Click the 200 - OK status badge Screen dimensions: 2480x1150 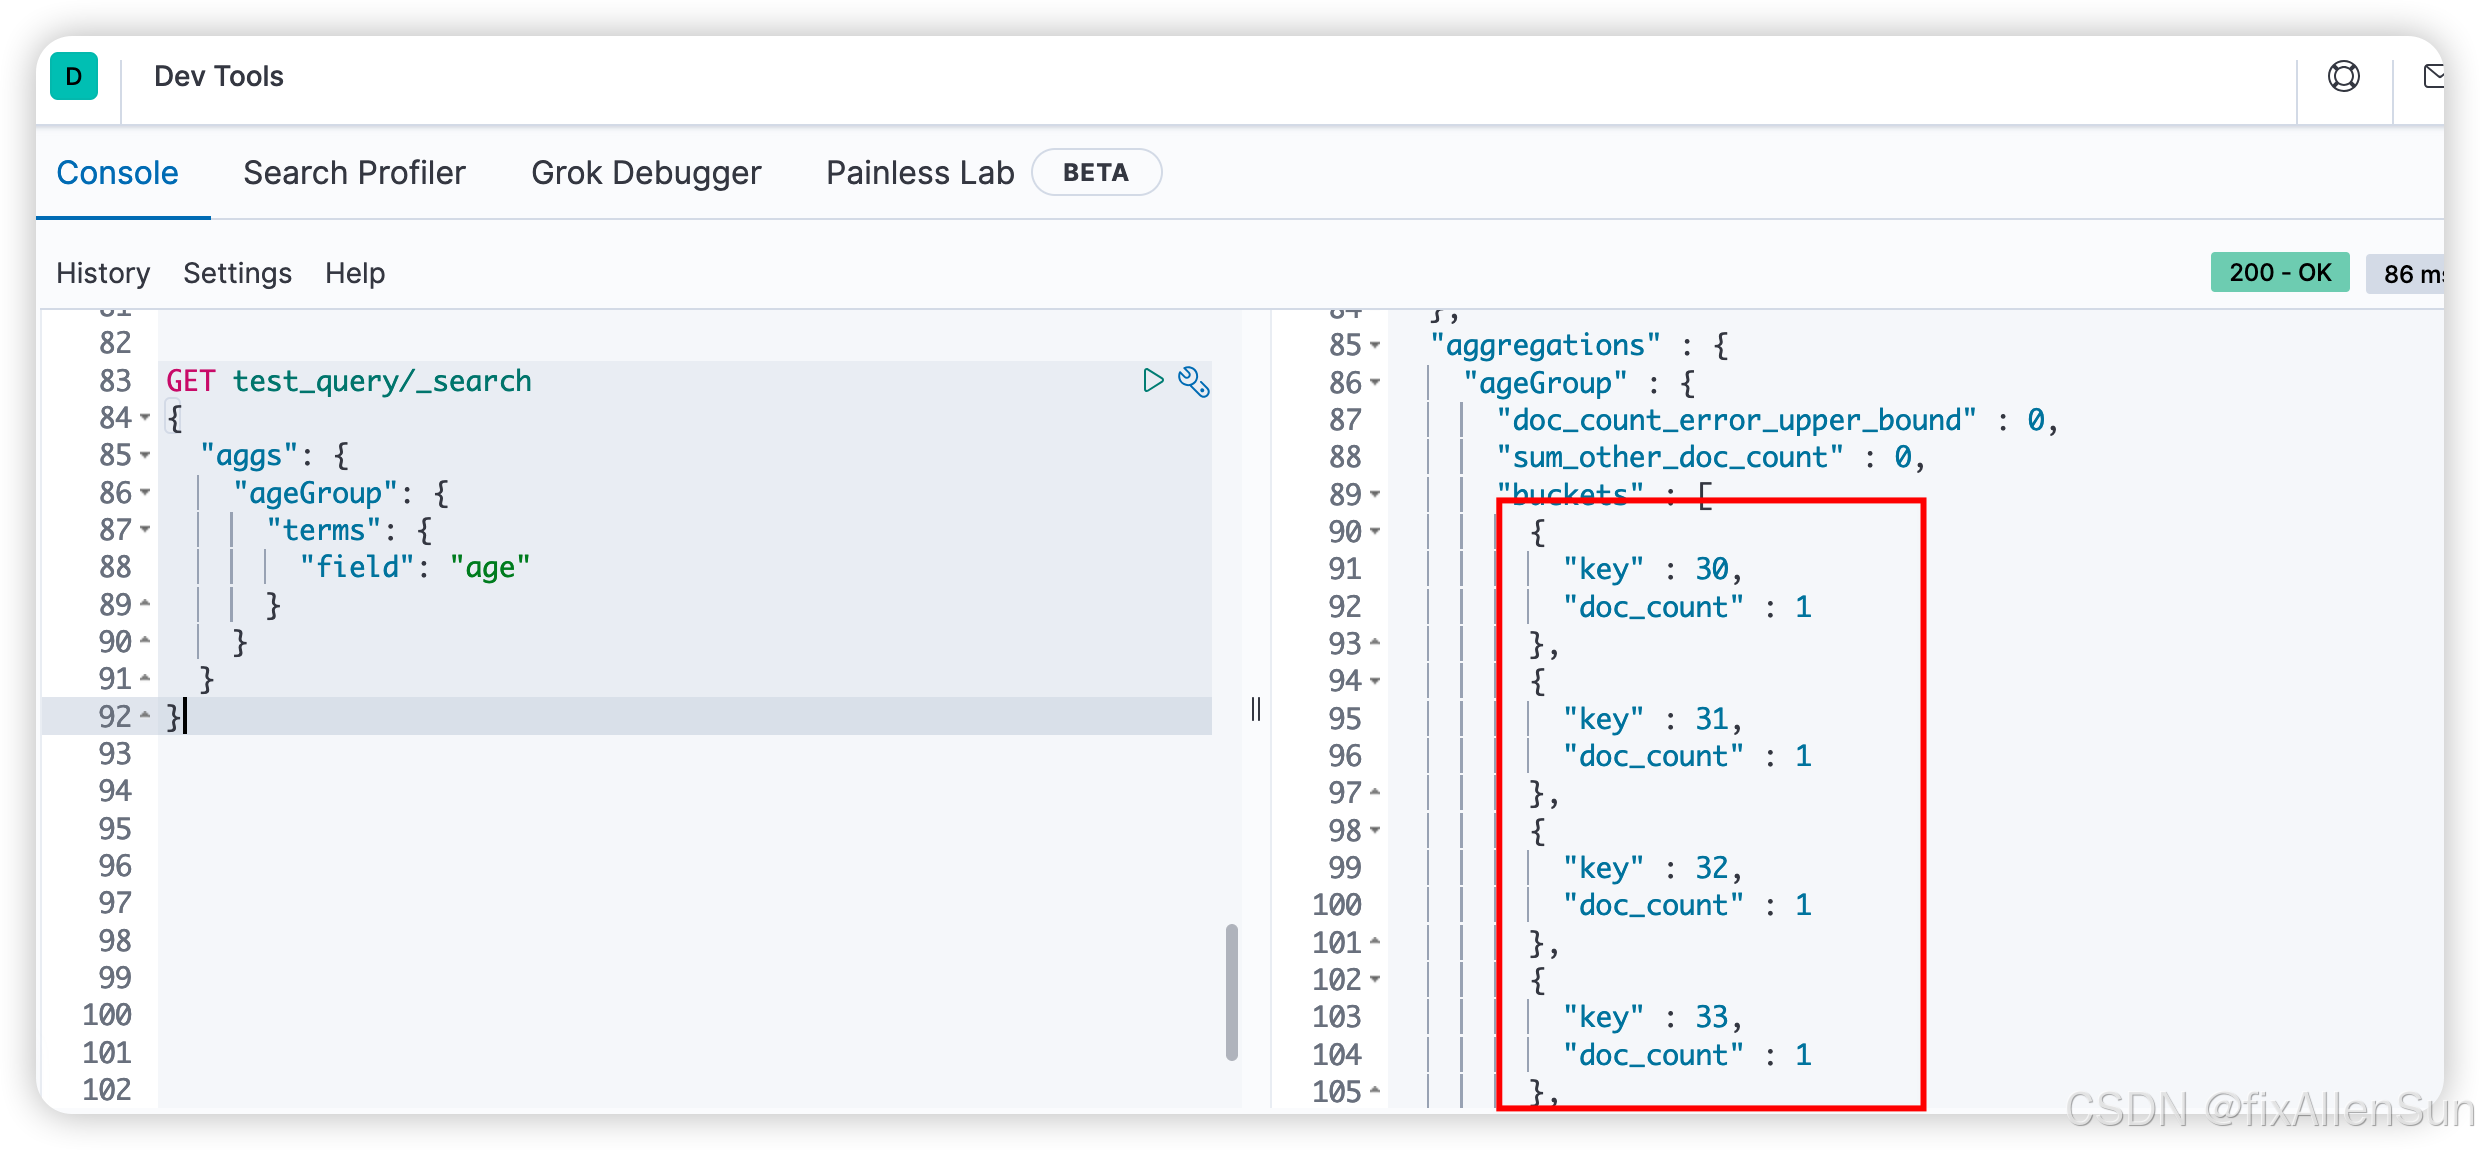(2279, 272)
